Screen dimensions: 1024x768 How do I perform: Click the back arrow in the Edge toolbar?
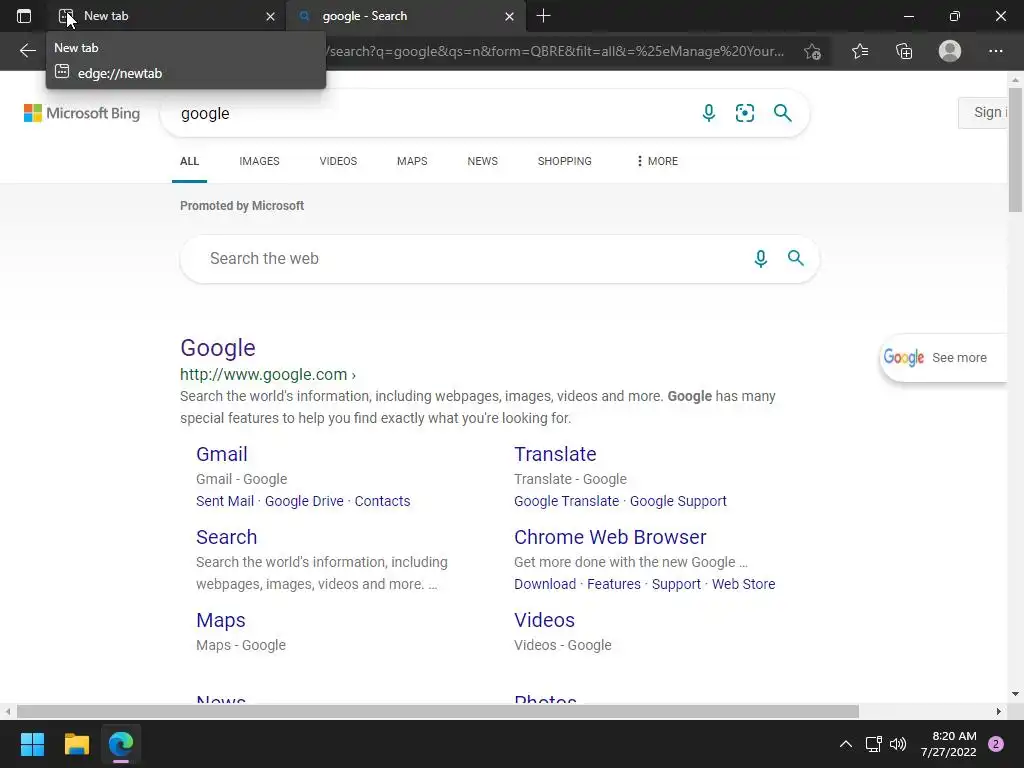pyautogui.click(x=27, y=51)
